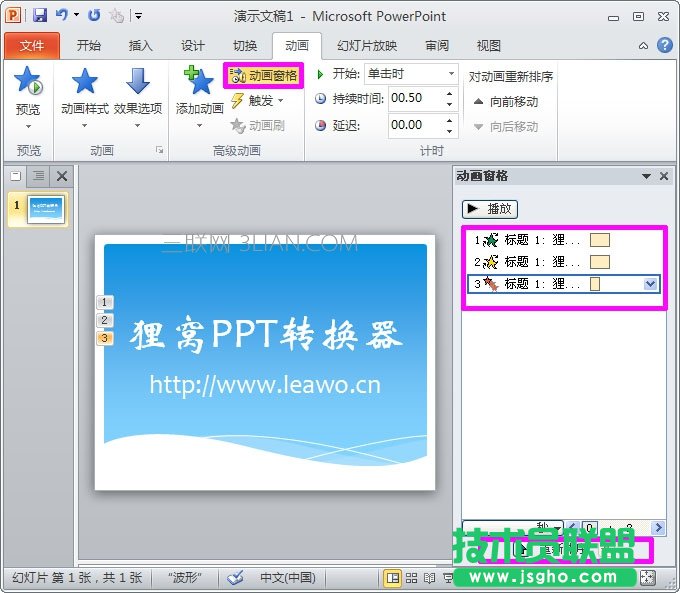Click the 播放 (Play) button
This screenshot has width=680, height=593.
490,209
